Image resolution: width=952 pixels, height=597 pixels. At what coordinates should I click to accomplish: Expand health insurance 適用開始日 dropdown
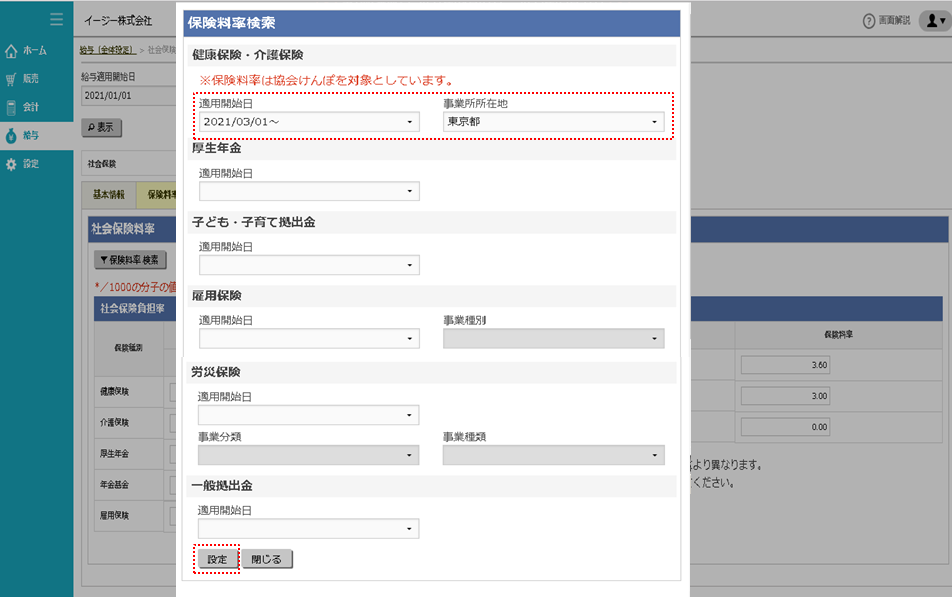click(x=309, y=122)
